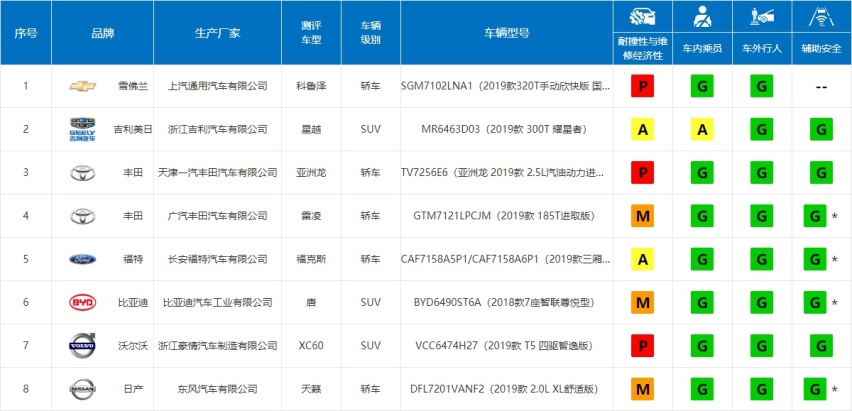
Task: Click manufacturer 上汽通用汽车有限公司
Action: [217, 86]
